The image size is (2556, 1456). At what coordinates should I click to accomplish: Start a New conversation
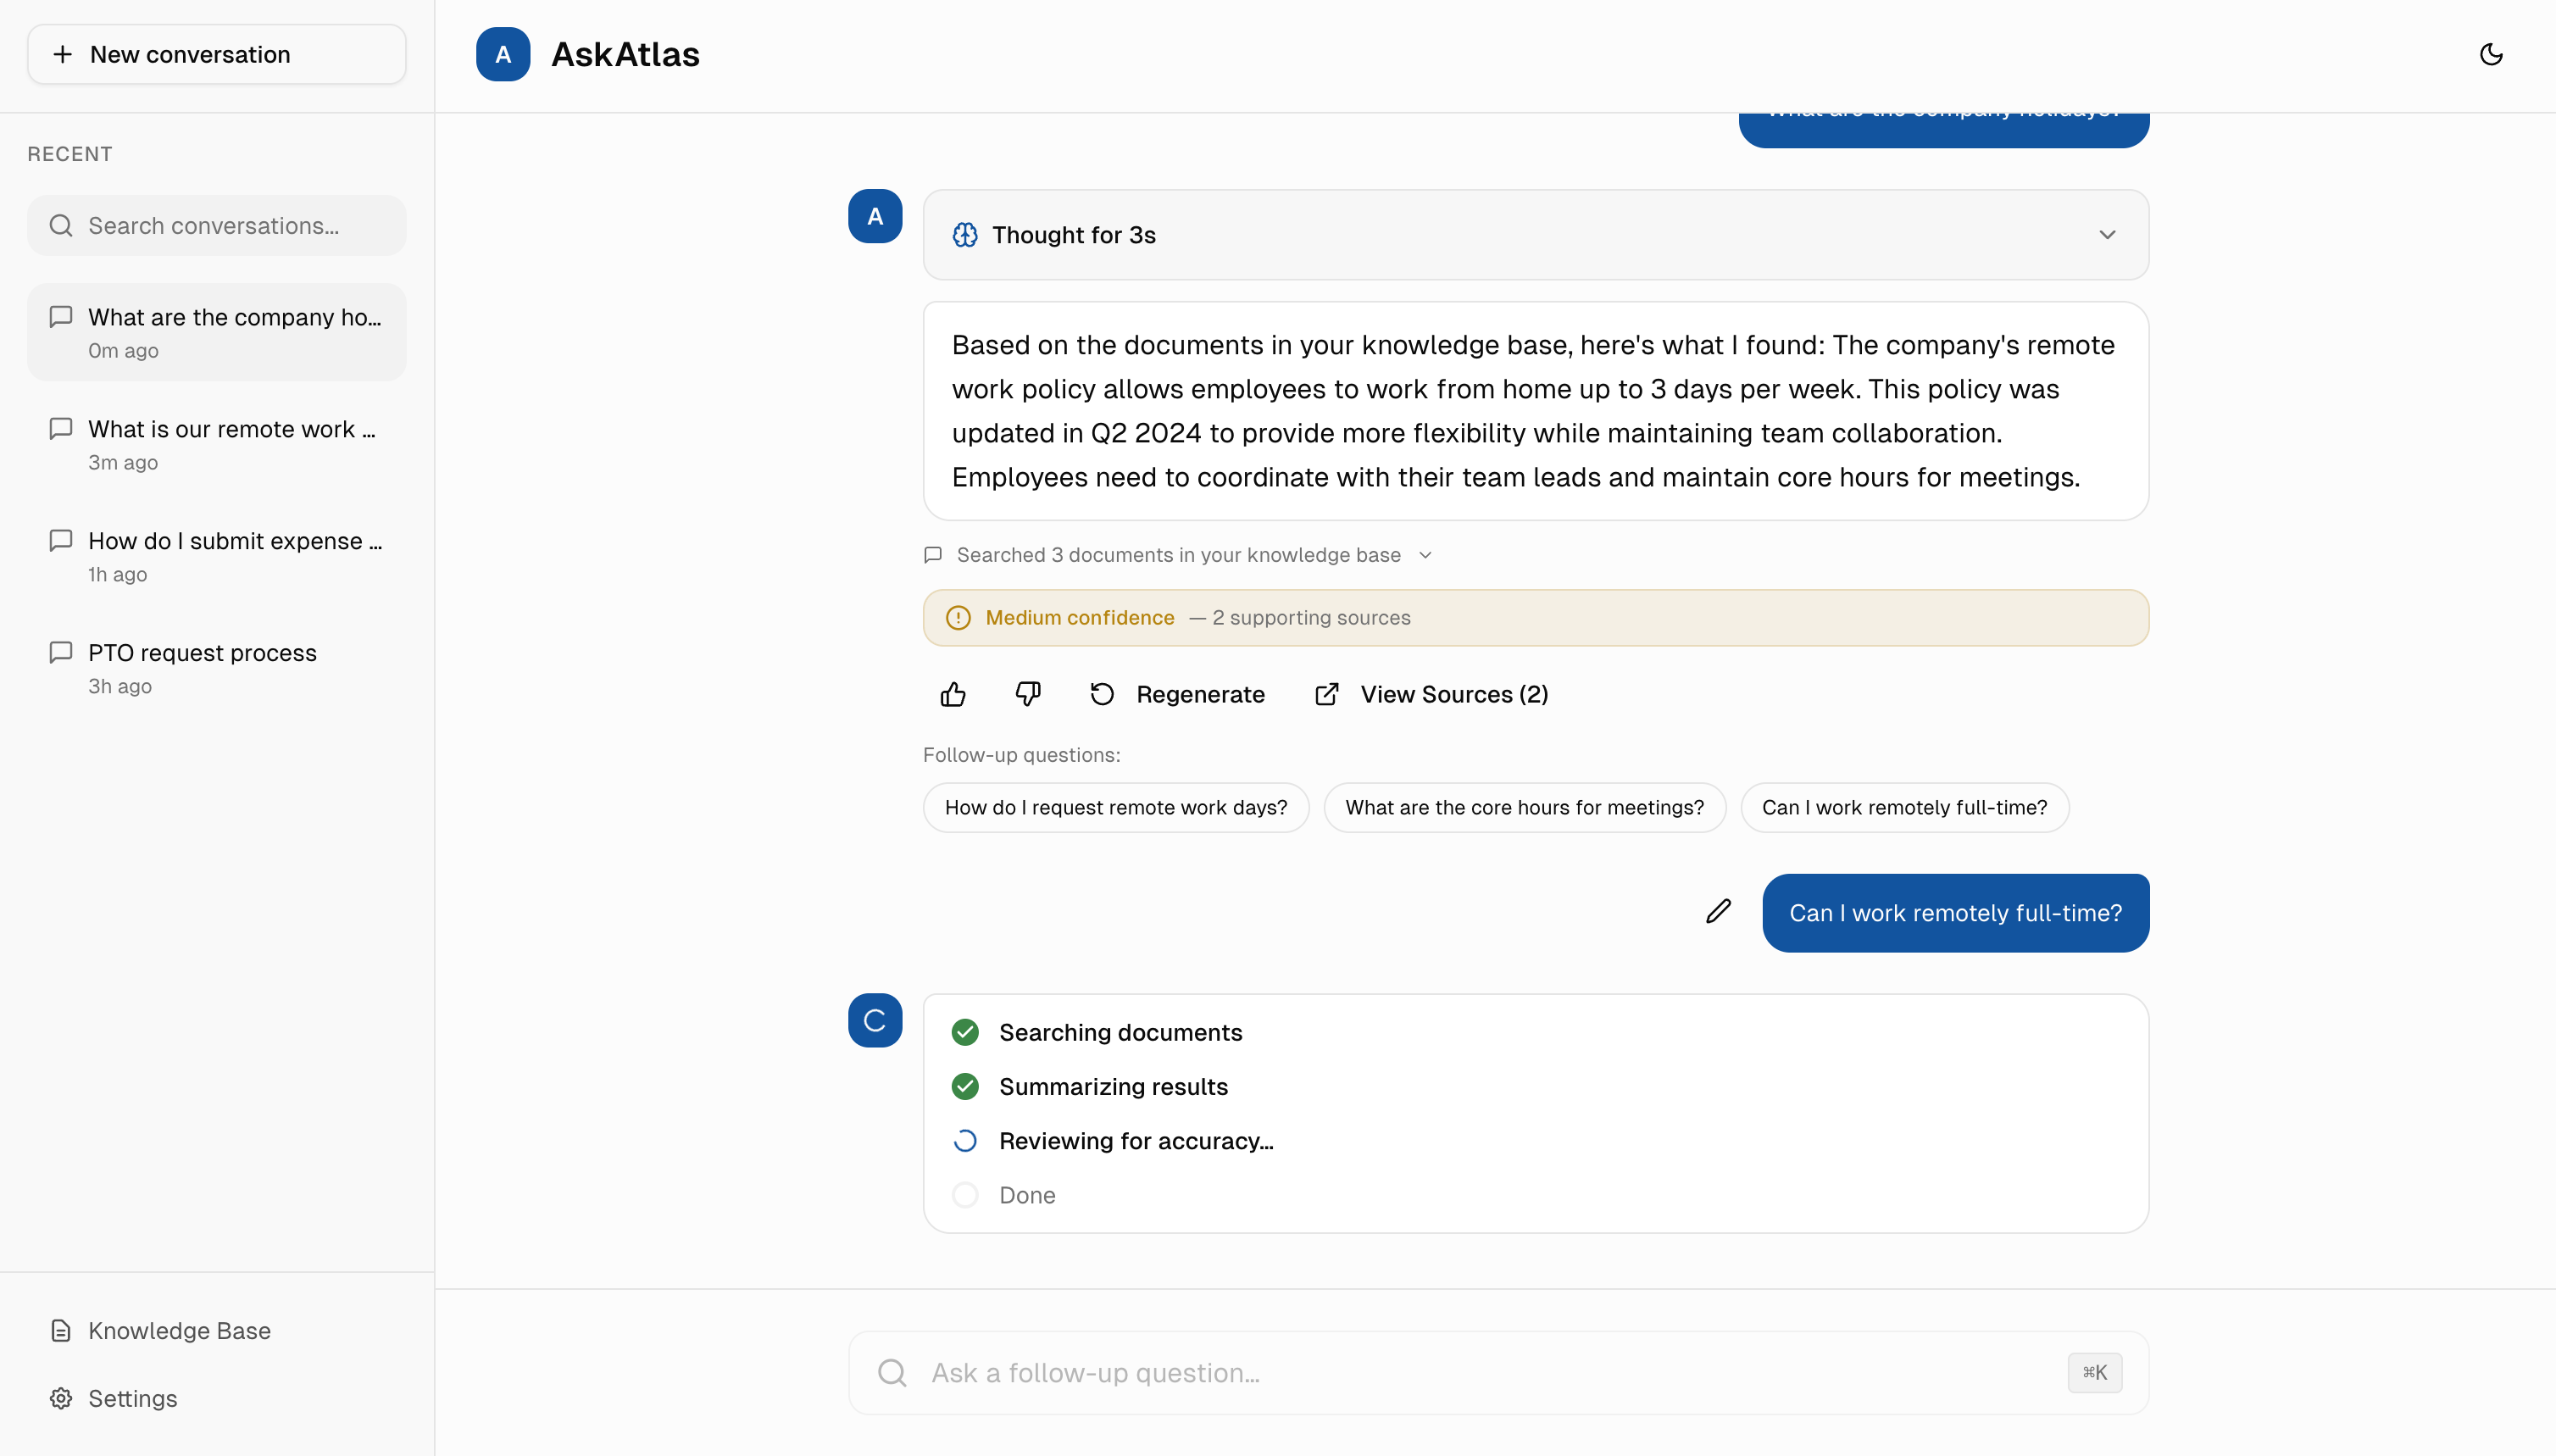click(216, 54)
